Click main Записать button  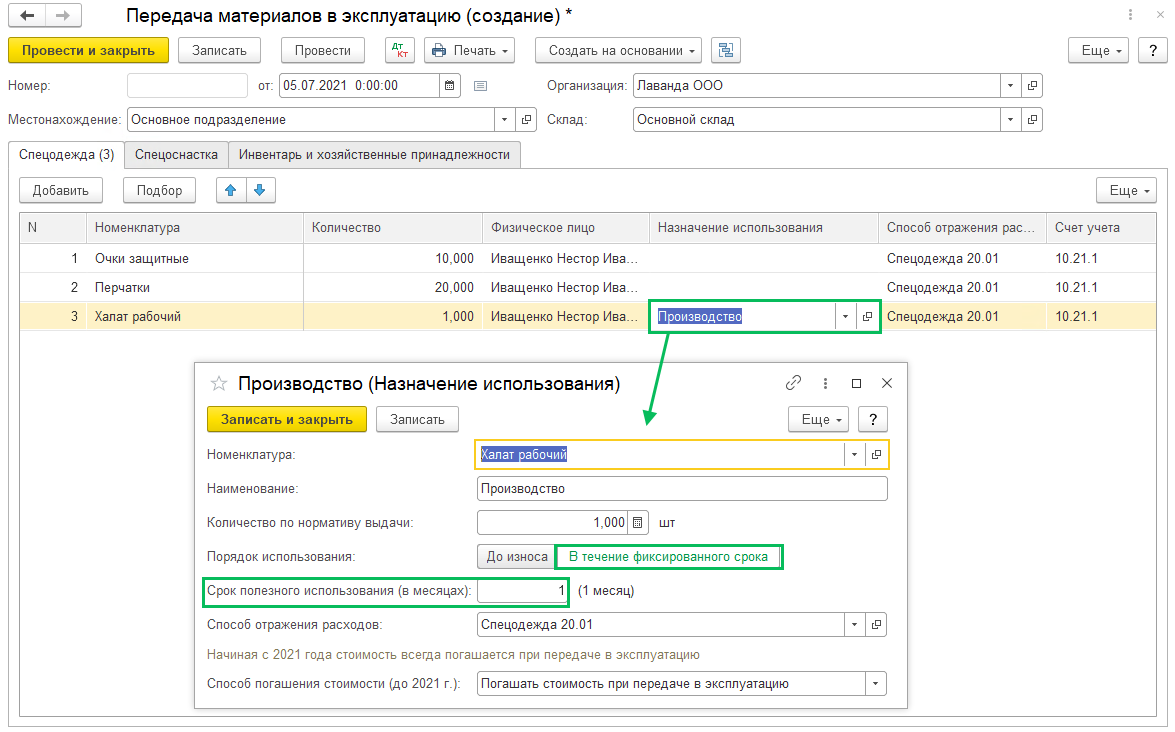(219, 50)
